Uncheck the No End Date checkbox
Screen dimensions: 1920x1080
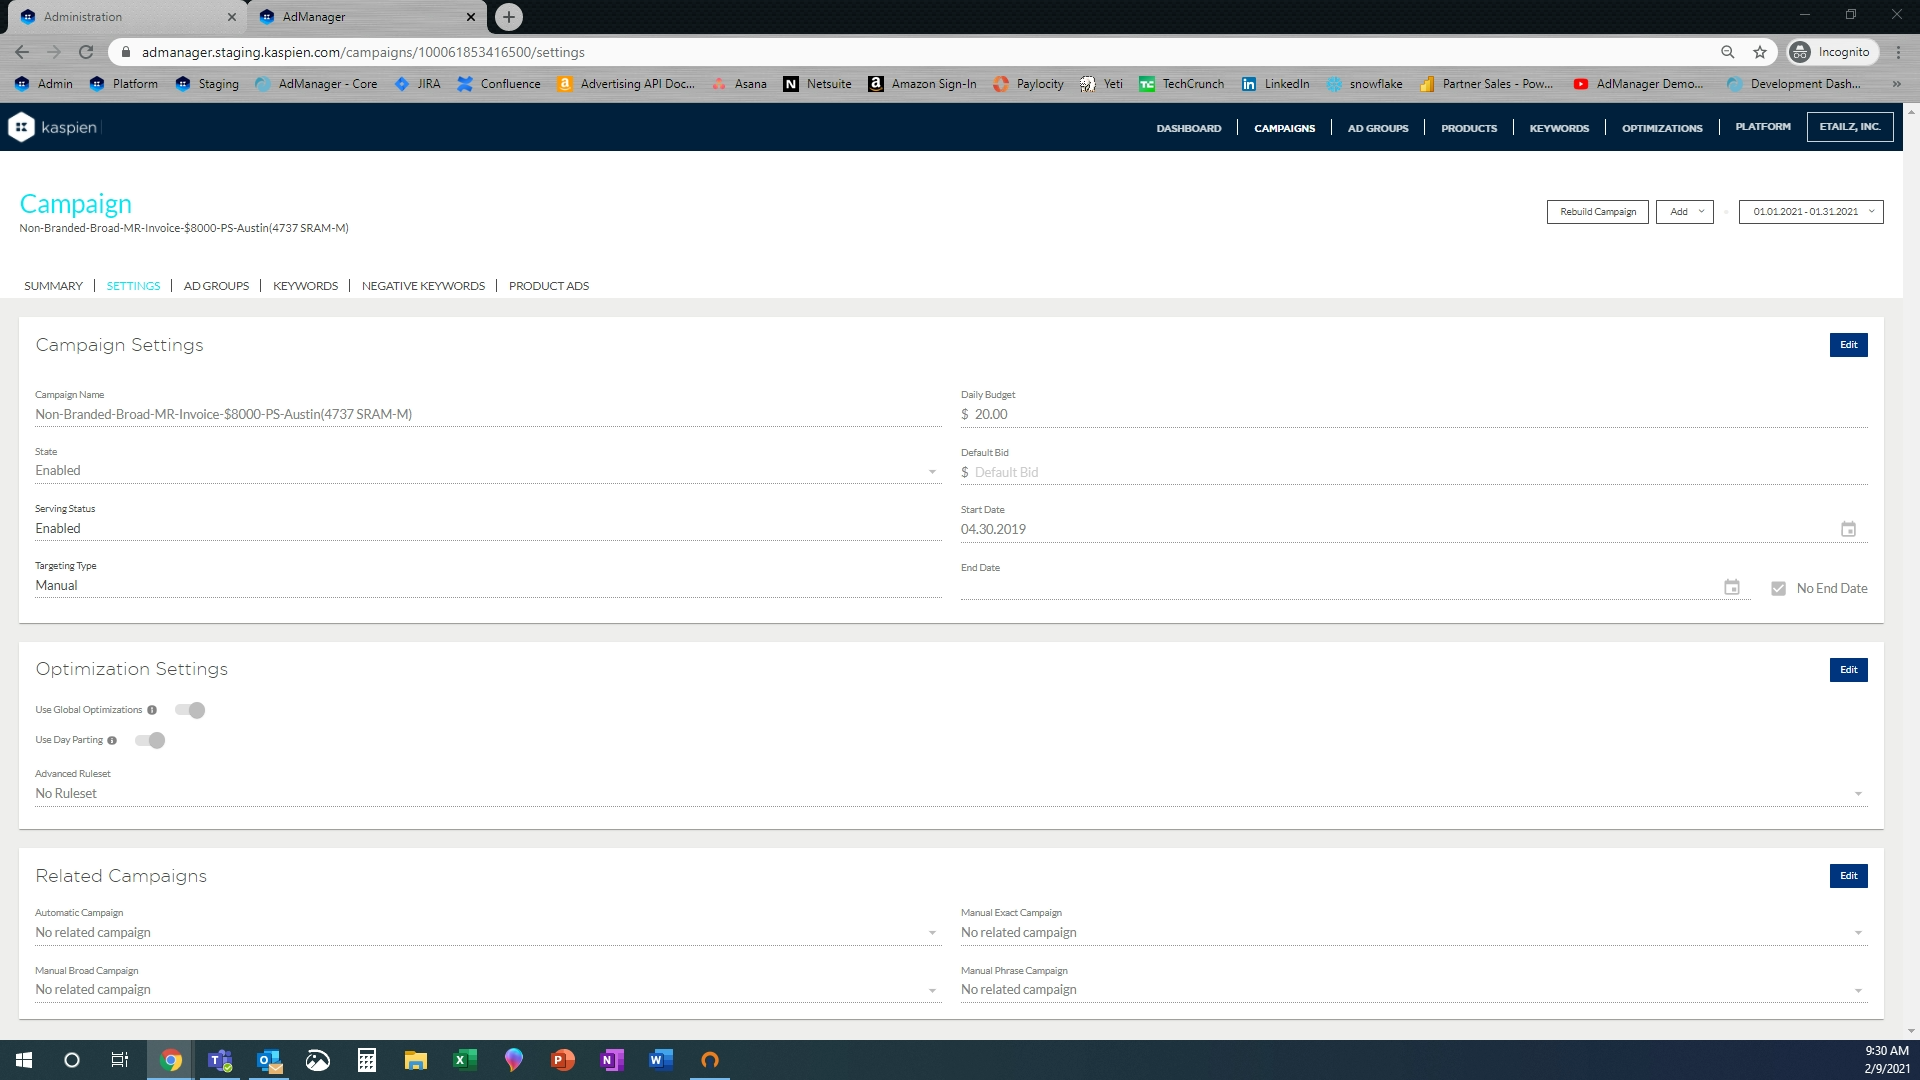tap(1778, 589)
